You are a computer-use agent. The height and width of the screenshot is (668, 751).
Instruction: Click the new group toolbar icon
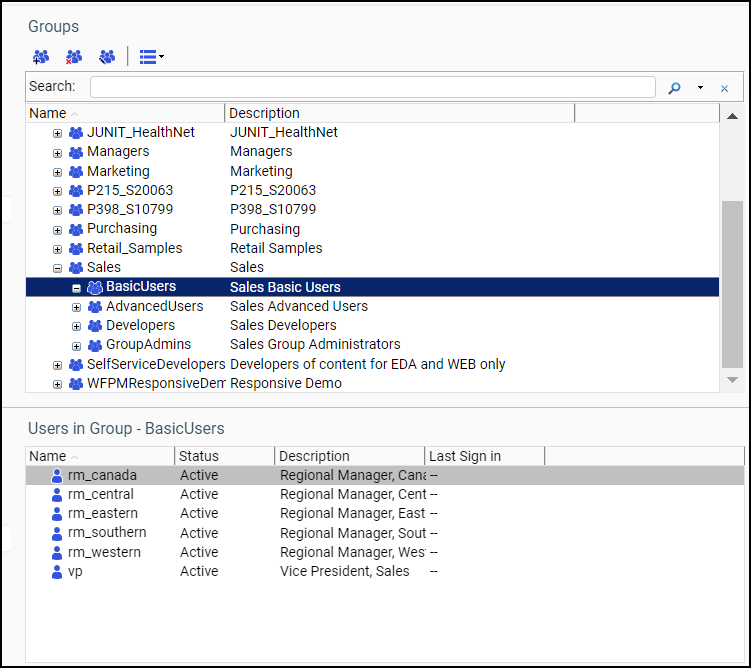[x=41, y=57]
